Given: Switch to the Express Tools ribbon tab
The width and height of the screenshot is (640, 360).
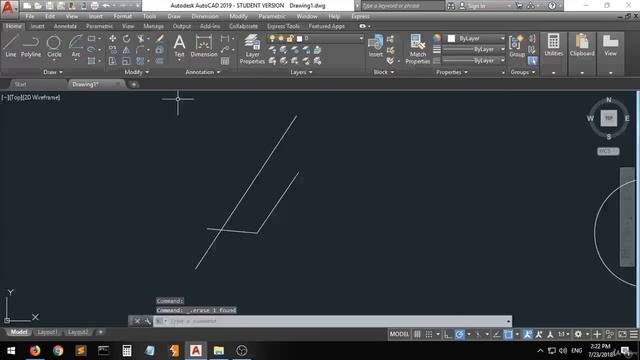Looking at the screenshot, I should click(x=283, y=26).
